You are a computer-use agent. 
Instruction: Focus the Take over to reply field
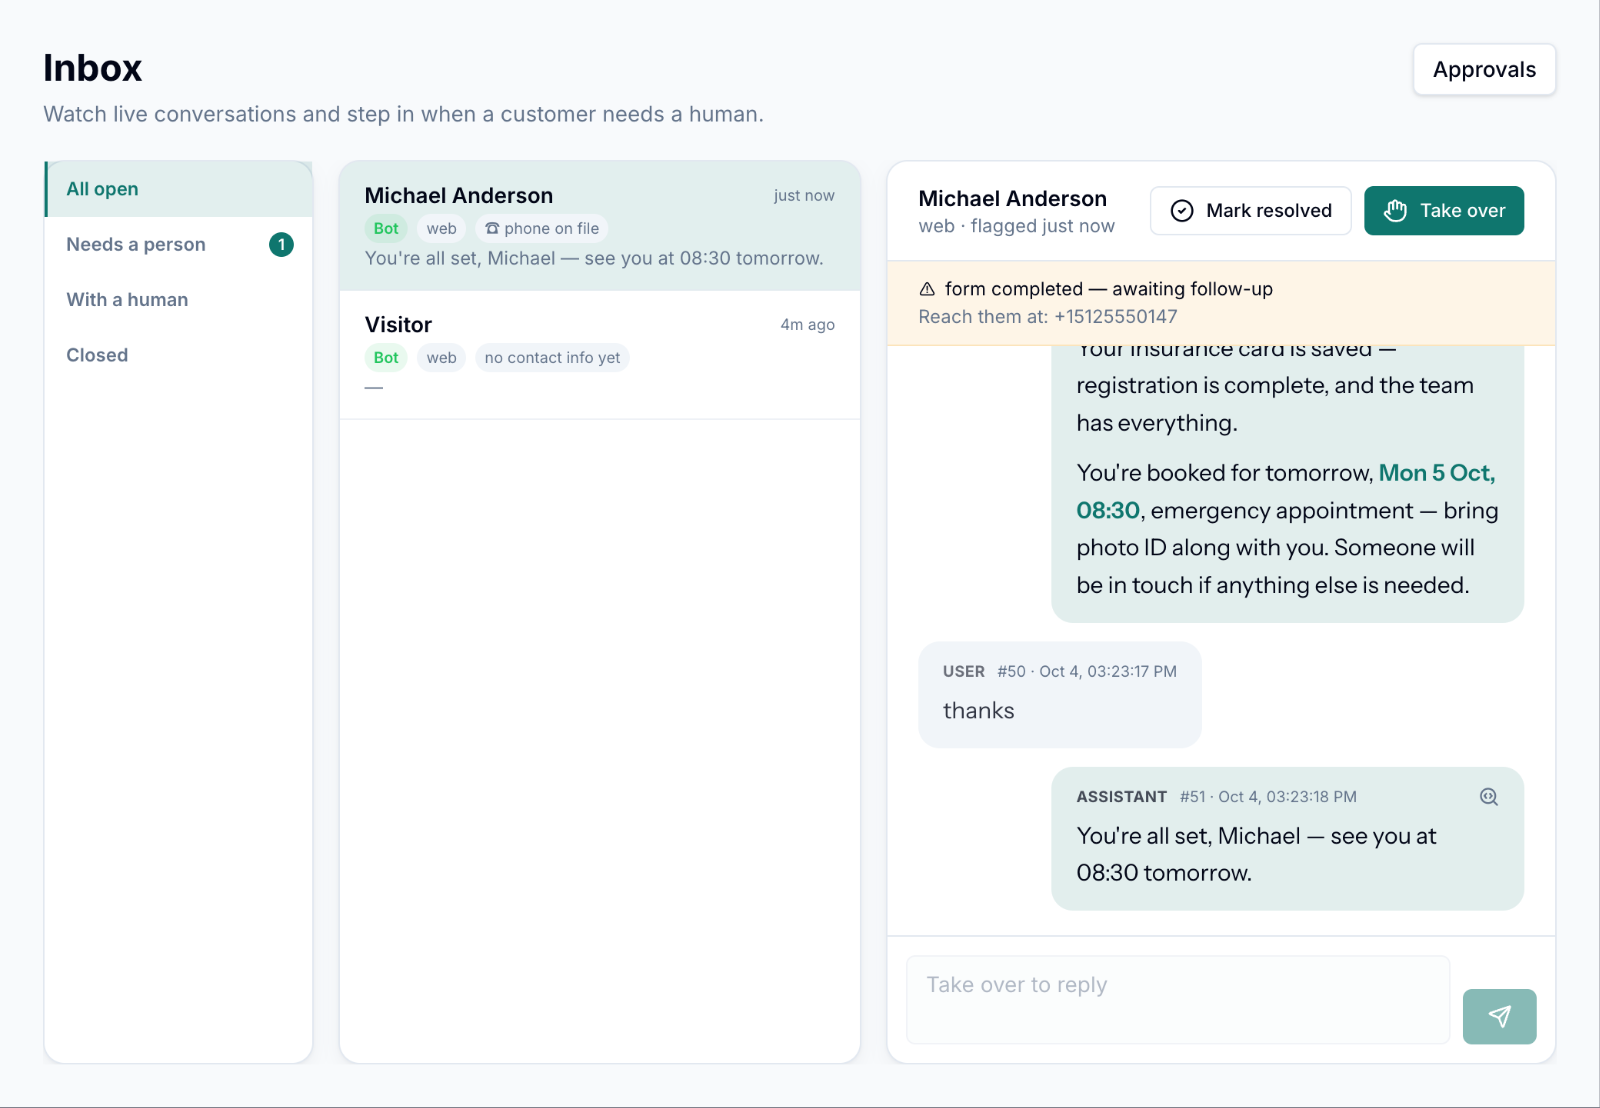[1177, 999]
